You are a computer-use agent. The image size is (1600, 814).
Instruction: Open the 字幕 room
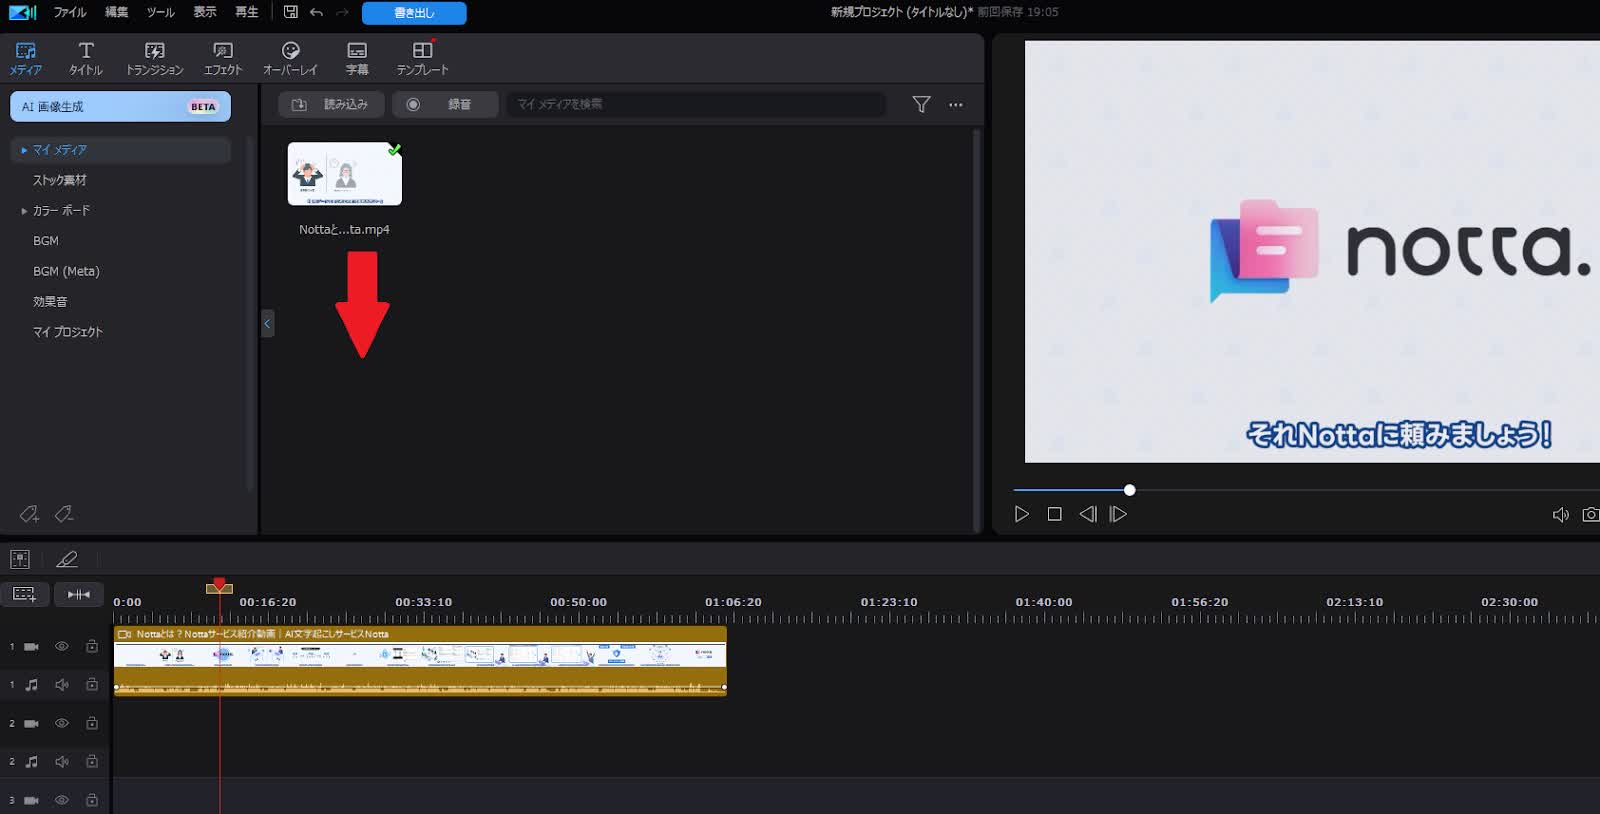coord(357,58)
